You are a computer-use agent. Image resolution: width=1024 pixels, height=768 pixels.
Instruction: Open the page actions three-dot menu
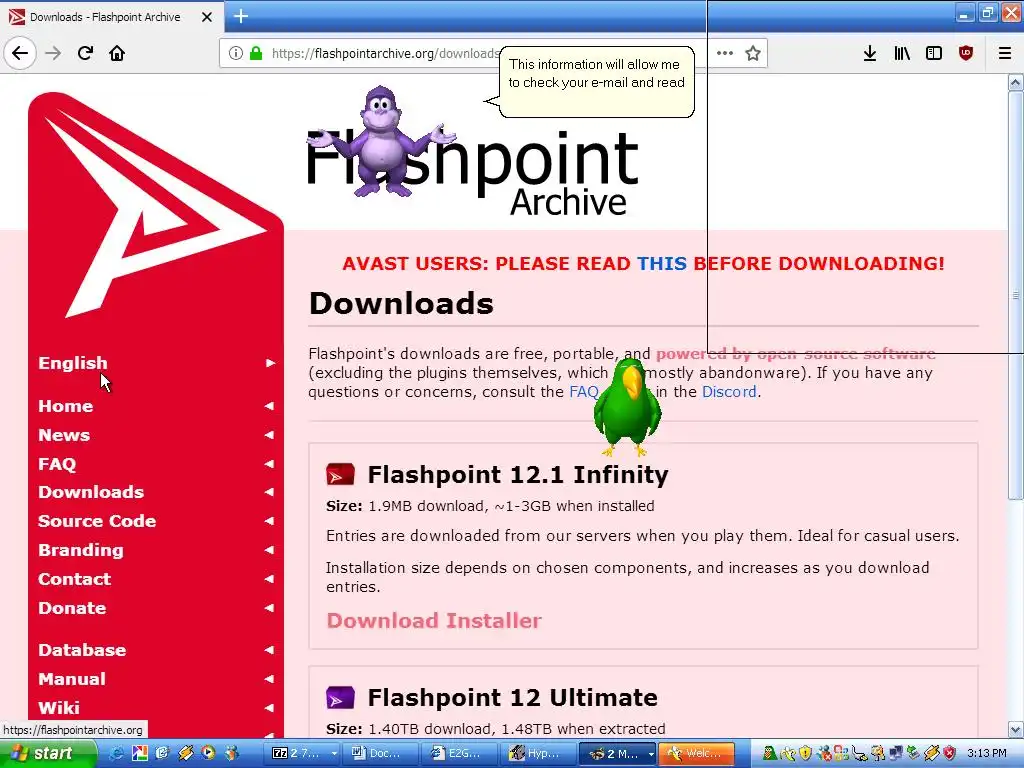click(x=725, y=53)
